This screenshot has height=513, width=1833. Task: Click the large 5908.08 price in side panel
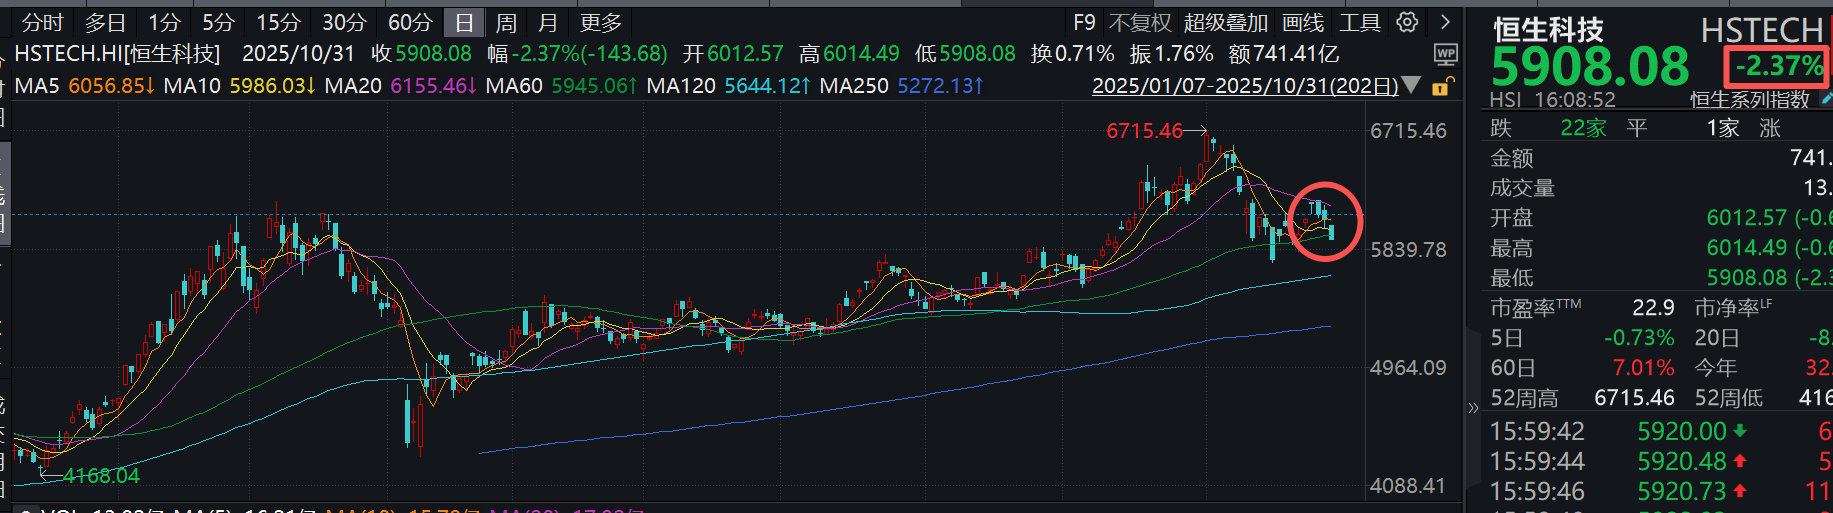point(1590,67)
